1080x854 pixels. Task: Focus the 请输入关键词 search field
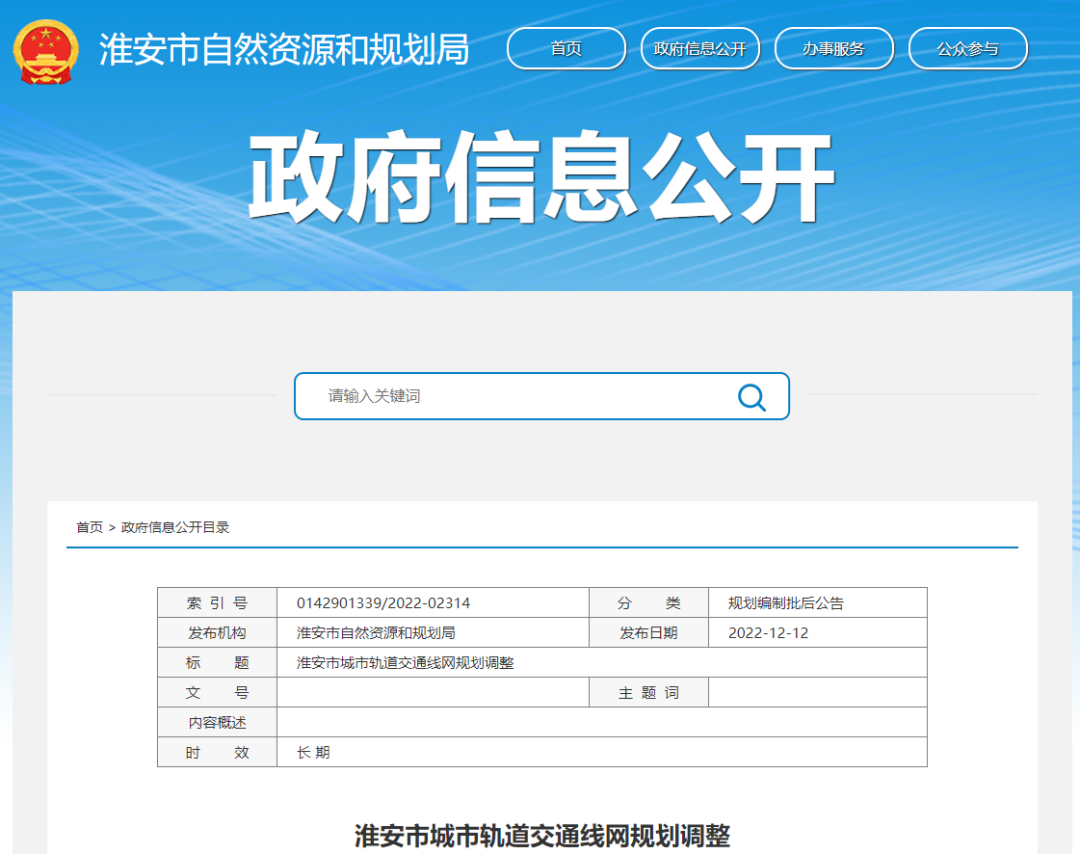coord(541,396)
